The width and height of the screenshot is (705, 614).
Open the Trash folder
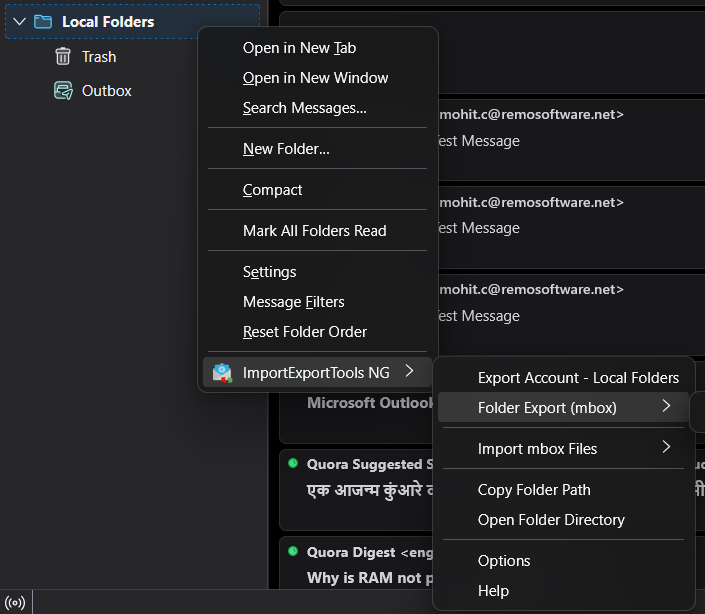click(x=99, y=57)
